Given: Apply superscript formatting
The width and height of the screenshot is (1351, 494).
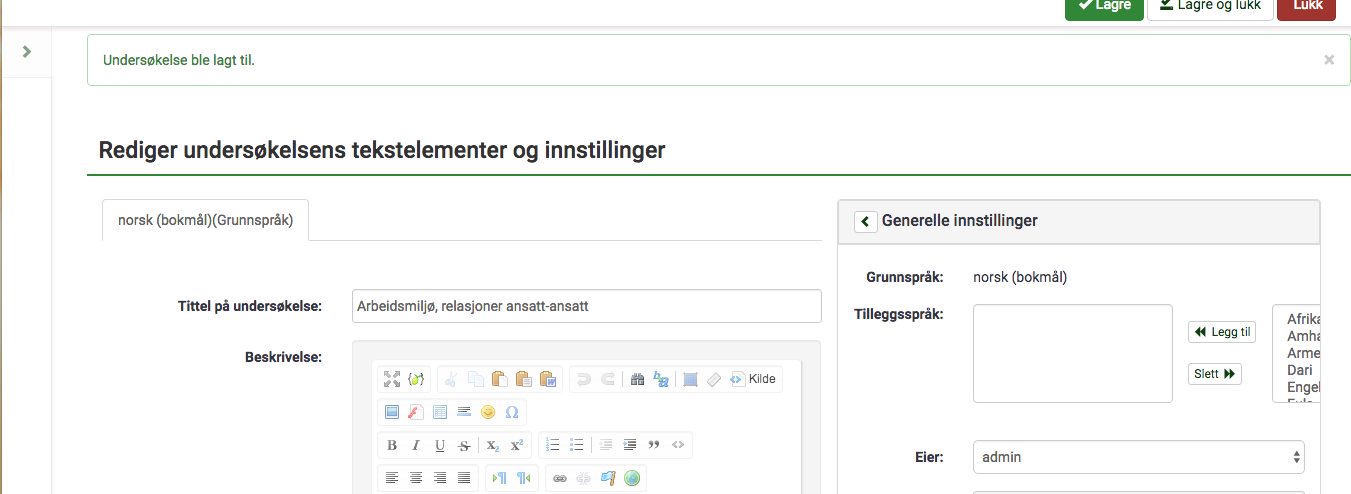Looking at the screenshot, I should (517, 445).
